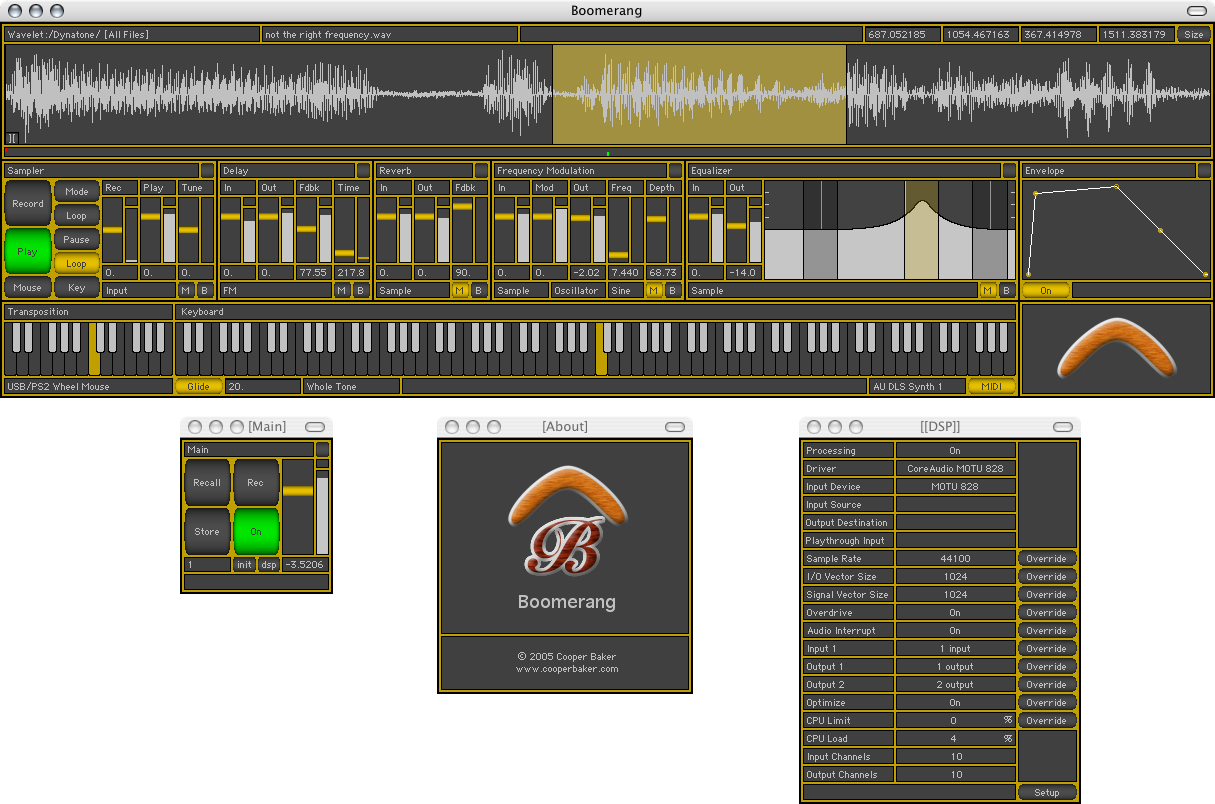Click the Mouse button in Sampler
1215x804 pixels.
click(28, 288)
